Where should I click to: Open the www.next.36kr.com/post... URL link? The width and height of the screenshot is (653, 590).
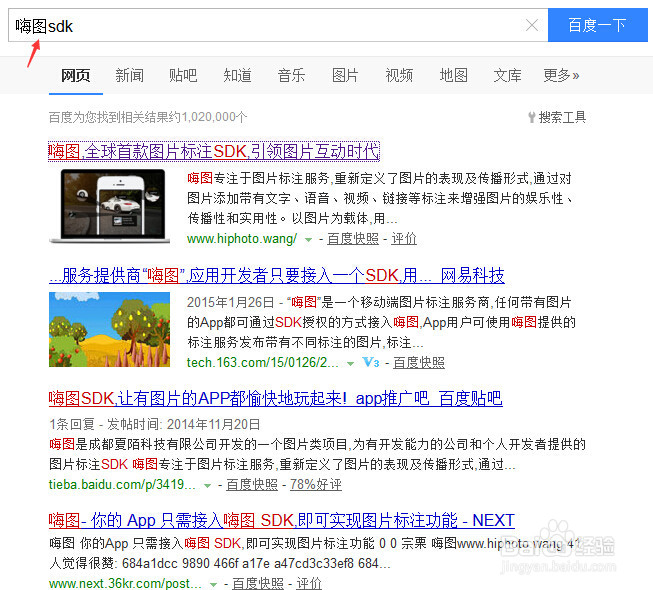point(125,583)
